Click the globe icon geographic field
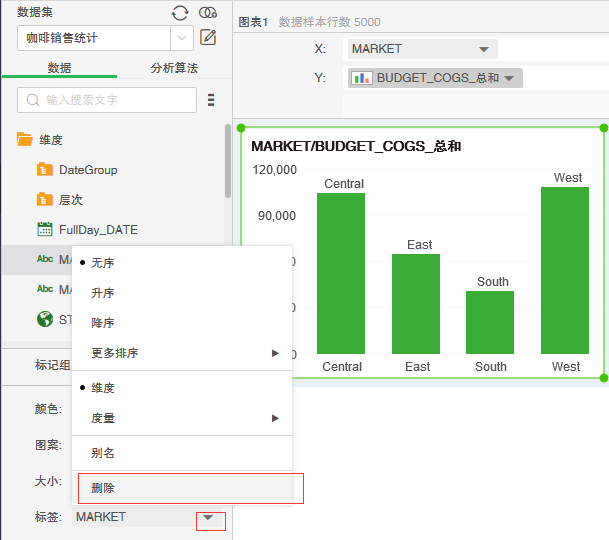Viewport: 609px width, 540px height. coord(45,320)
